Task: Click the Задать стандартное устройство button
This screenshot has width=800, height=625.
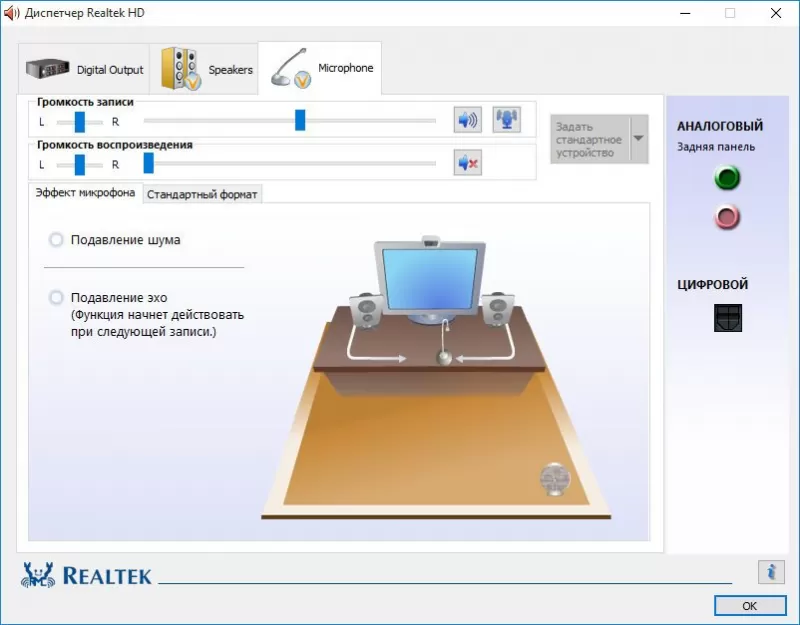Action: [x=590, y=139]
